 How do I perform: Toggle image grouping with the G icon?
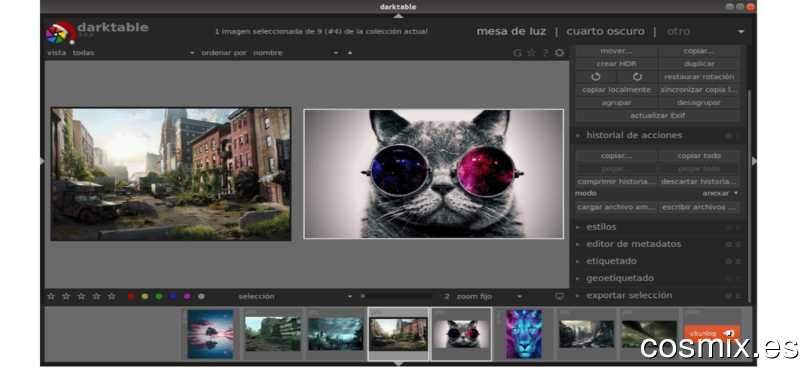click(517, 53)
